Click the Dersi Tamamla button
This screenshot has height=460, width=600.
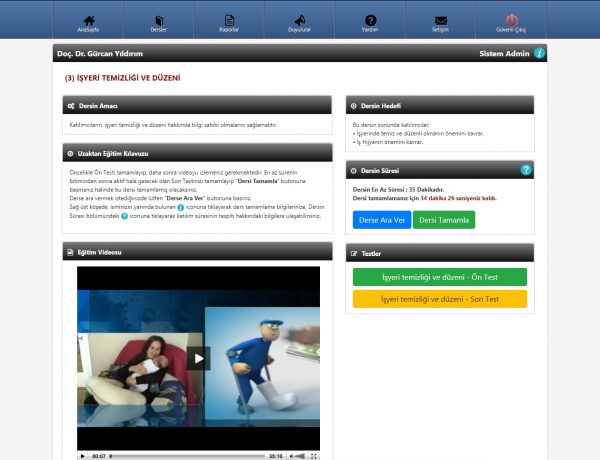(x=444, y=220)
